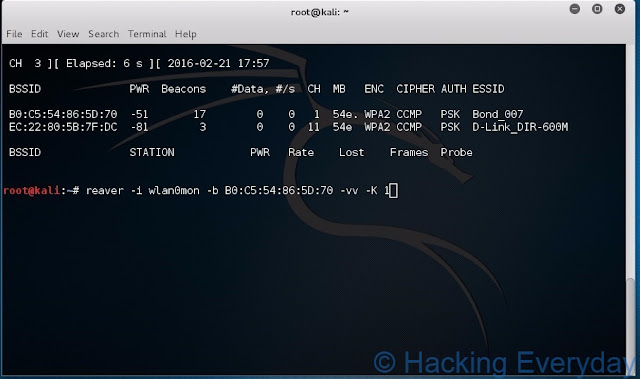640x379 pixels.
Task: Open the Help menu
Action: [186, 34]
